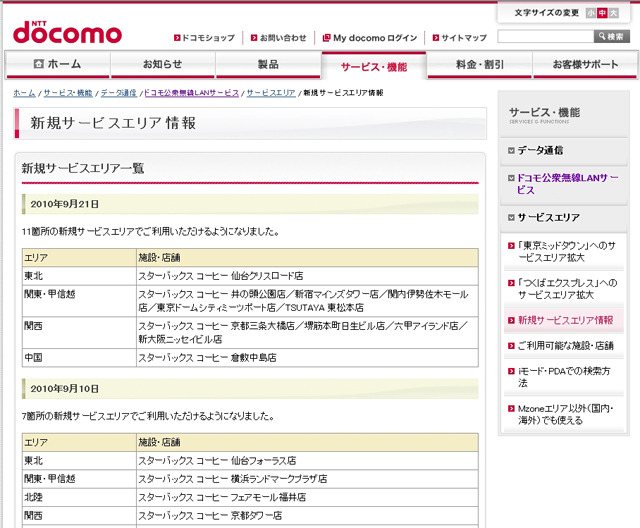The width and height of the screenshot is (640, 528).
Task: Open お問い合わせ header link
Action: 283,38
